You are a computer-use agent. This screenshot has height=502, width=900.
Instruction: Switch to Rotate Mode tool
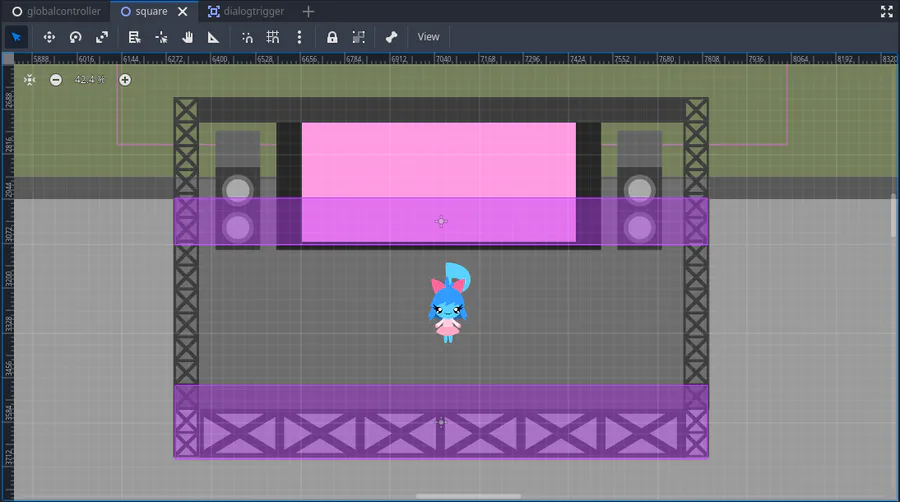point(75,37)
